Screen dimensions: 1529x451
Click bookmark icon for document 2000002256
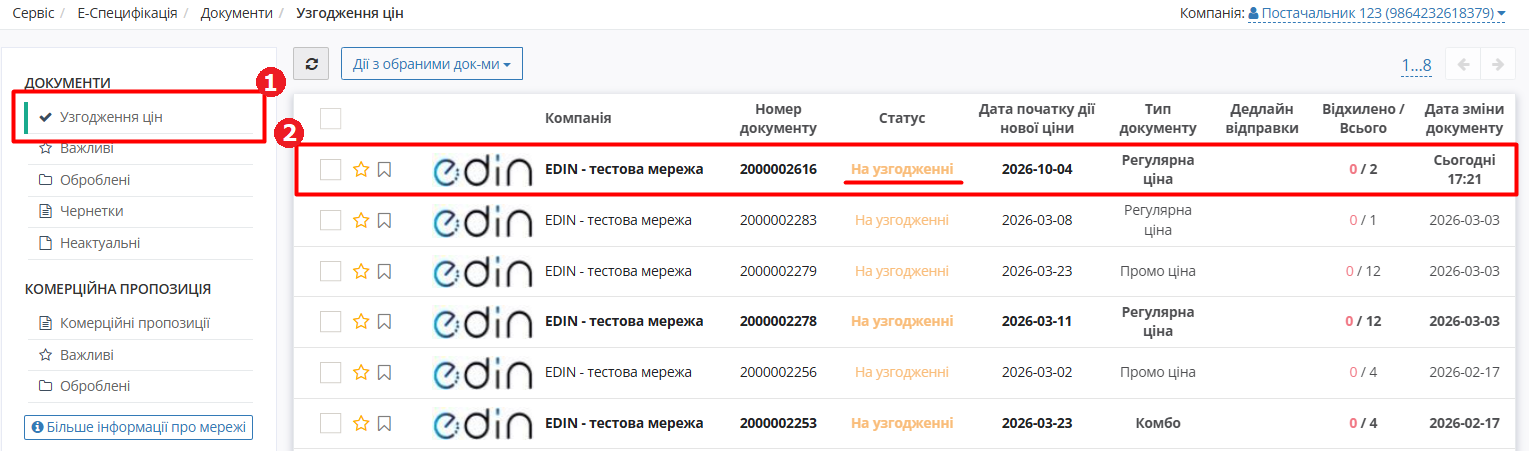[384, 373]
